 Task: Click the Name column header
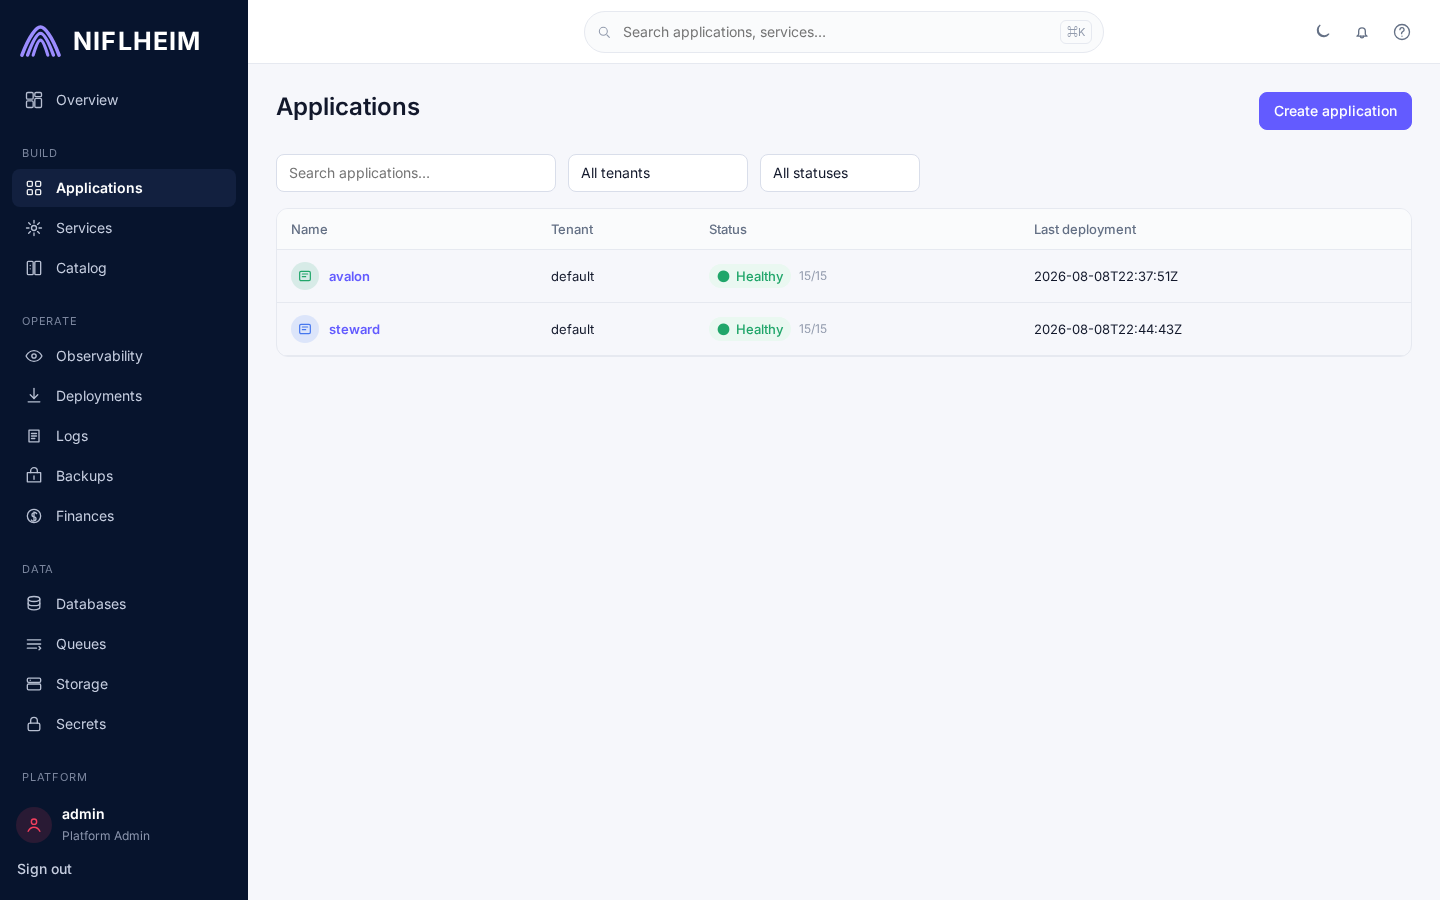coord(309,229)
